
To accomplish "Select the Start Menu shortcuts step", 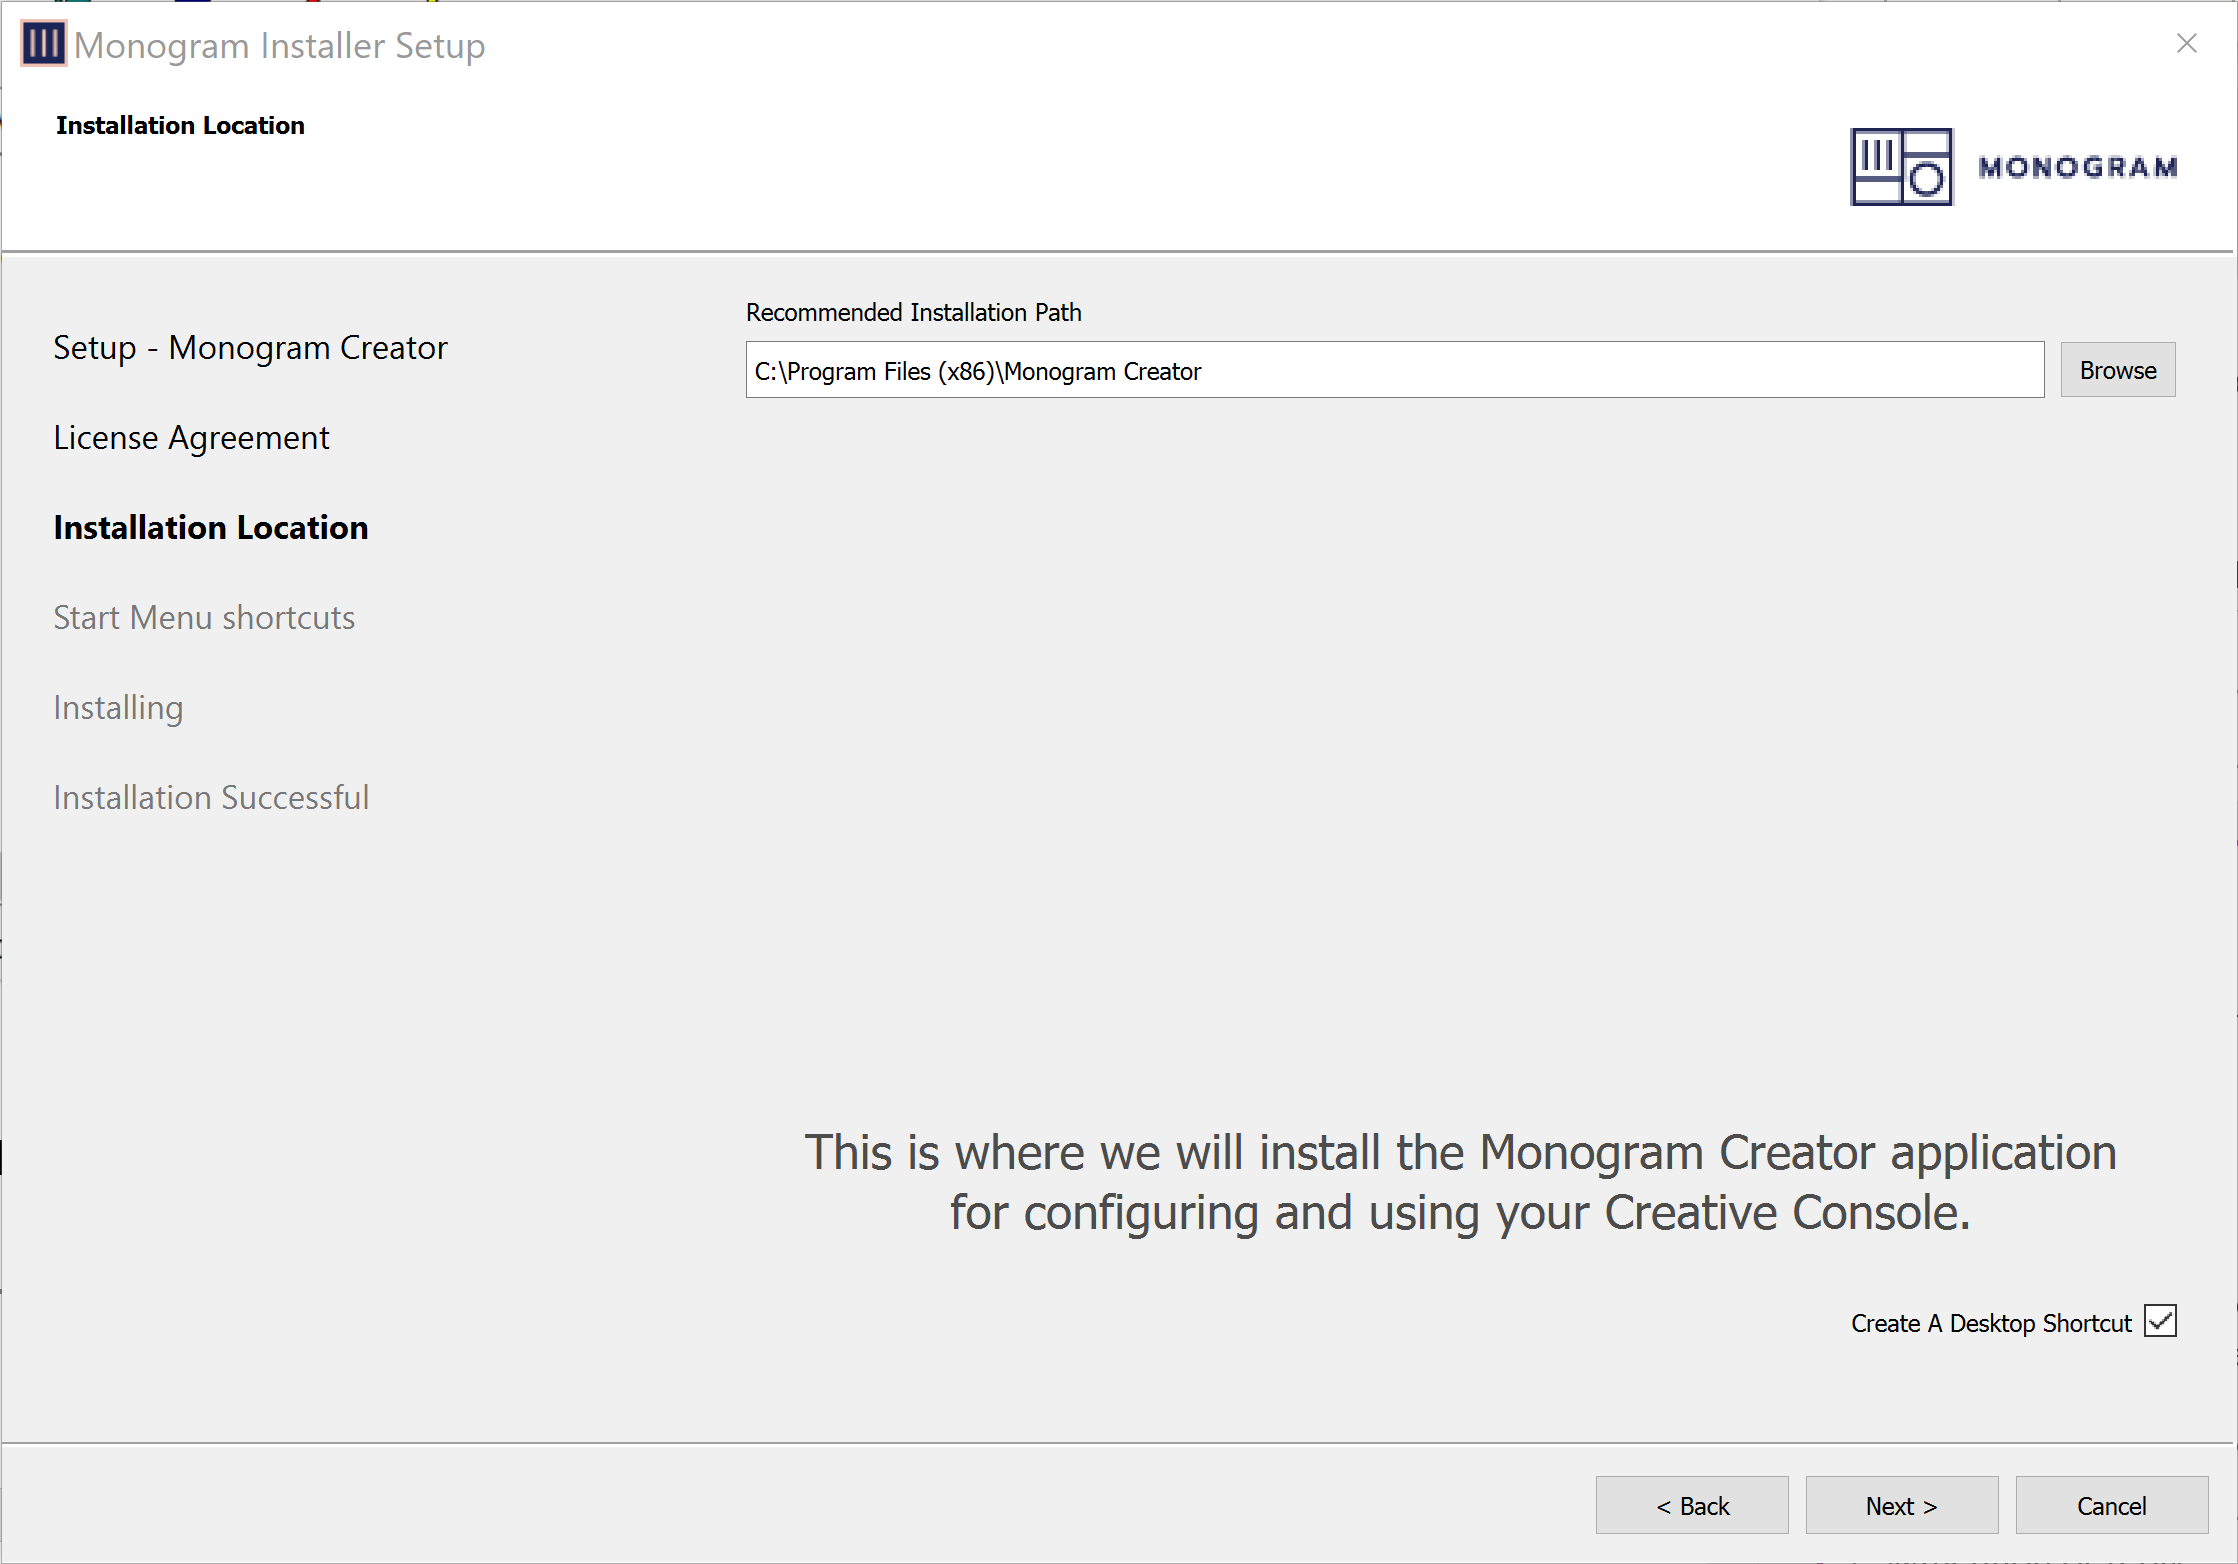I will (204, 618).
